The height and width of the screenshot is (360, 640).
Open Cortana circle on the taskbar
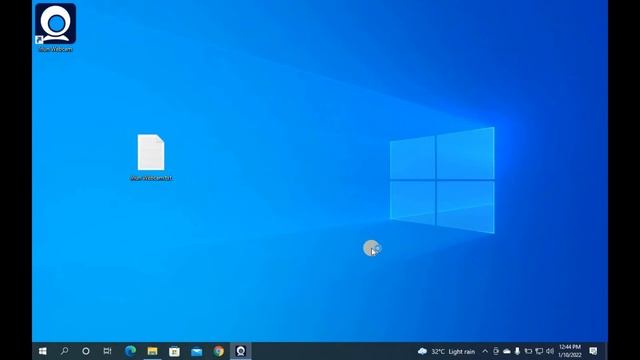(86, 351)
